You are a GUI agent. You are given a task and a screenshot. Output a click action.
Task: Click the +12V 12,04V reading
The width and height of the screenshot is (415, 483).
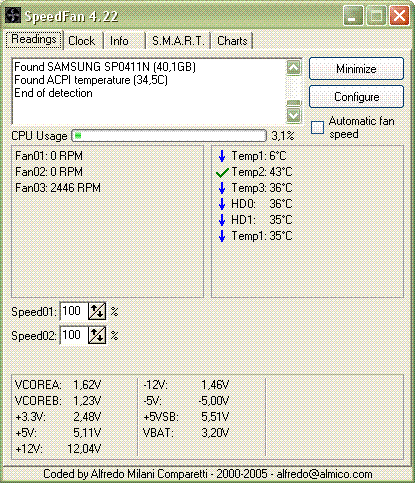pos(58,449)
